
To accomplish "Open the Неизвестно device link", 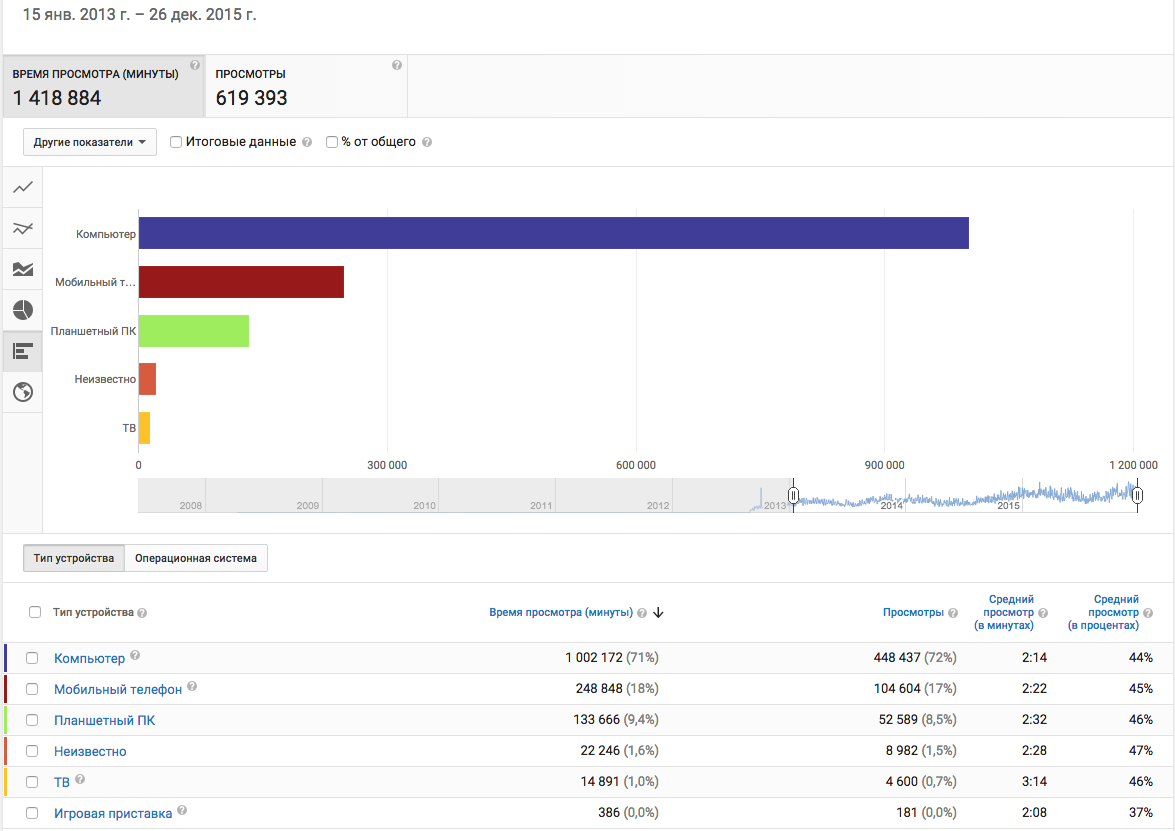I will 90,752.
